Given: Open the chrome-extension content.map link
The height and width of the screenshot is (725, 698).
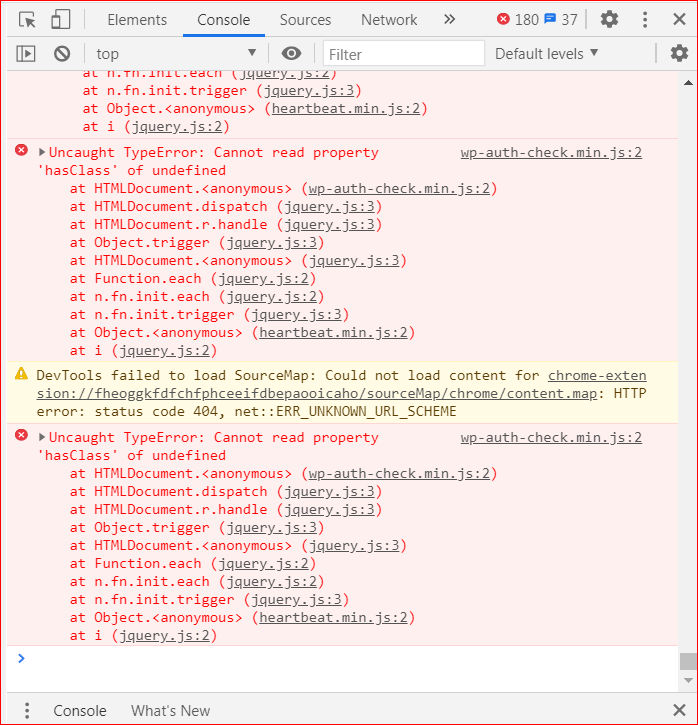Looking at the screenshot, I should [342, 384].
